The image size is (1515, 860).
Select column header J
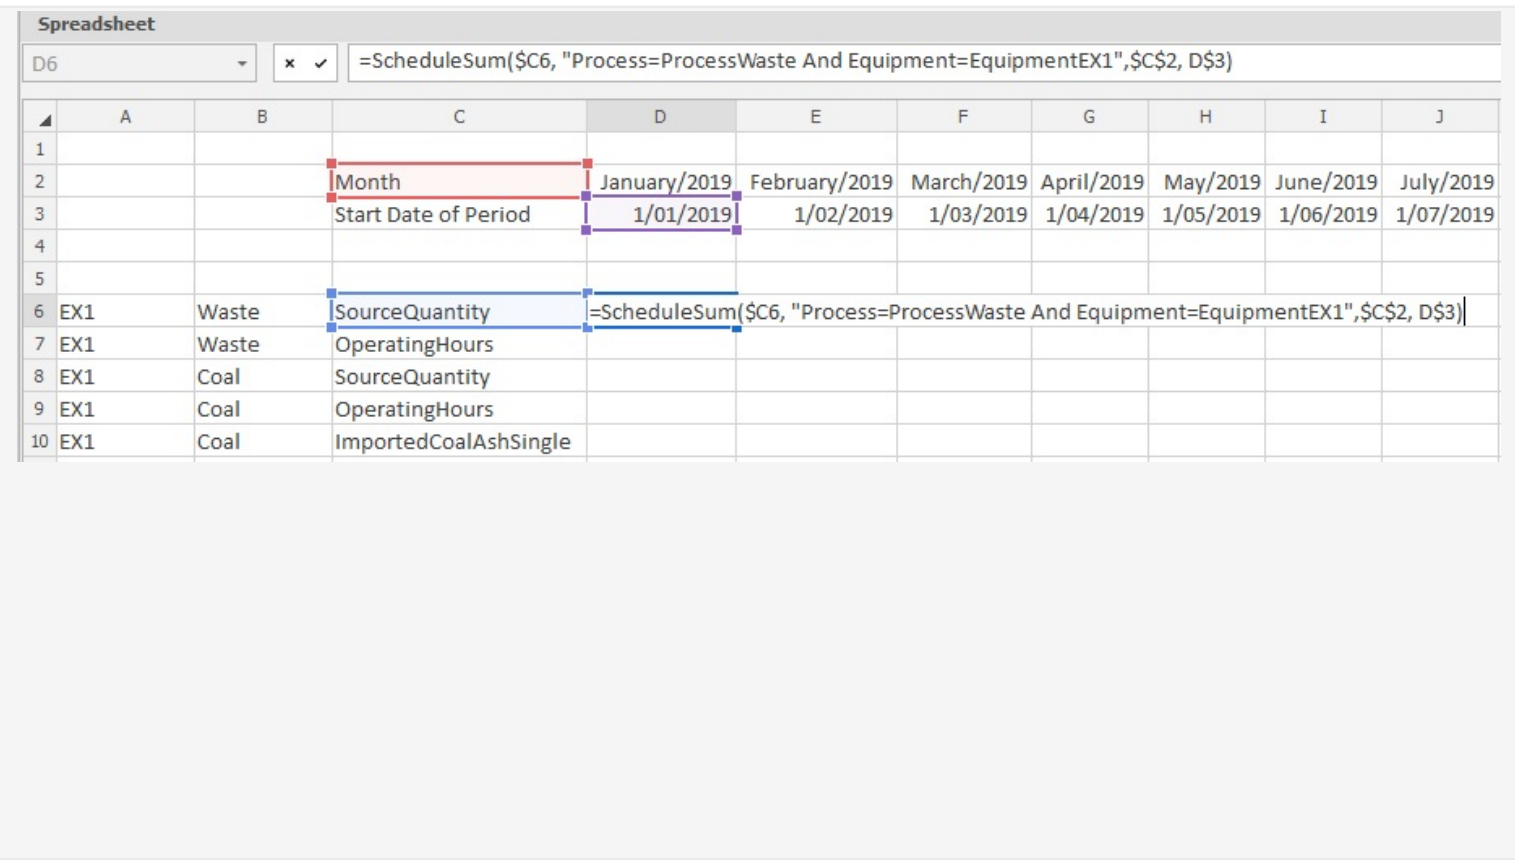click(x=1438, y=116)
